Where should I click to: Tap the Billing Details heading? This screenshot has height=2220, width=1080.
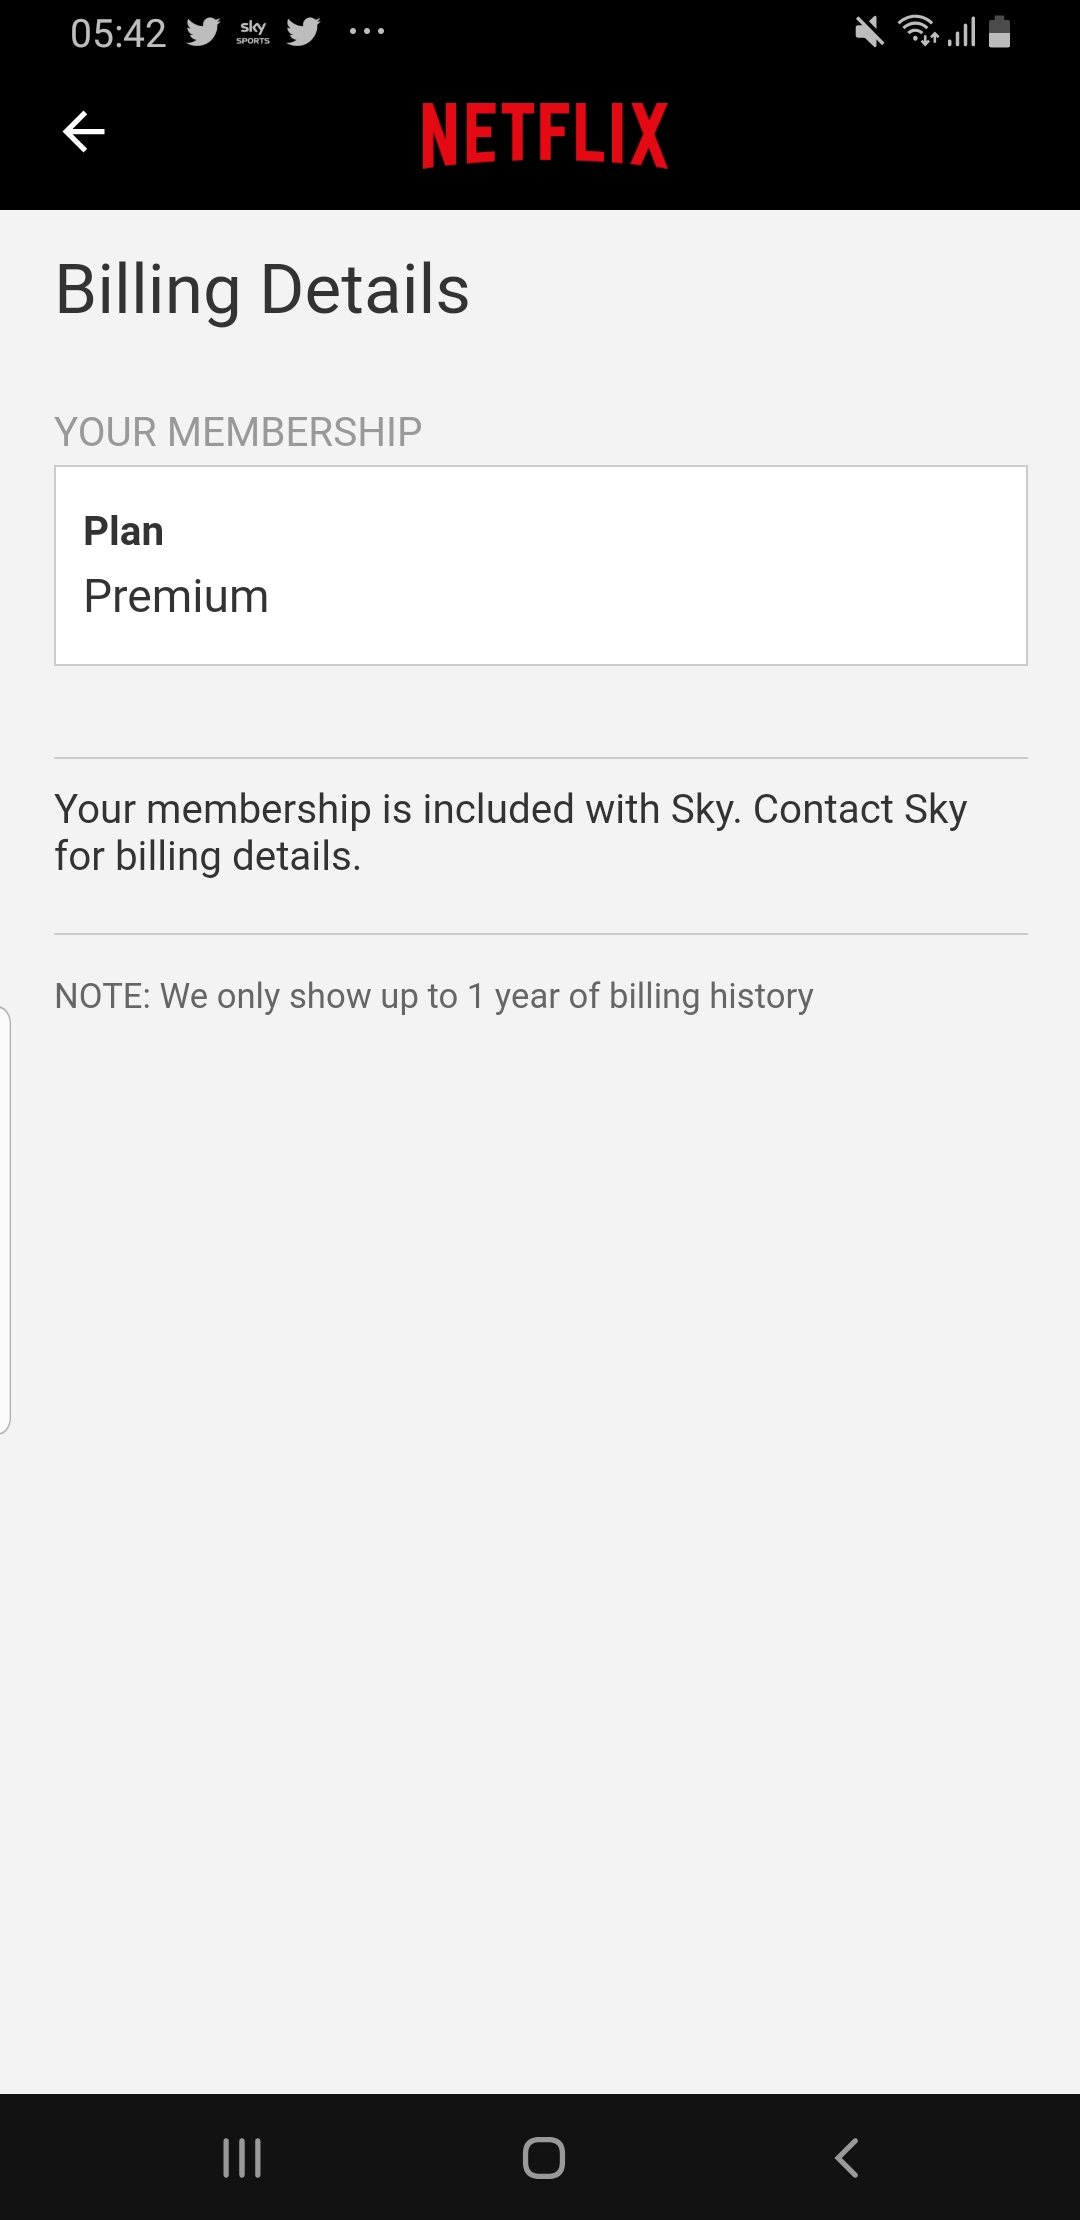pyautogui.click(x=262, y=290)
